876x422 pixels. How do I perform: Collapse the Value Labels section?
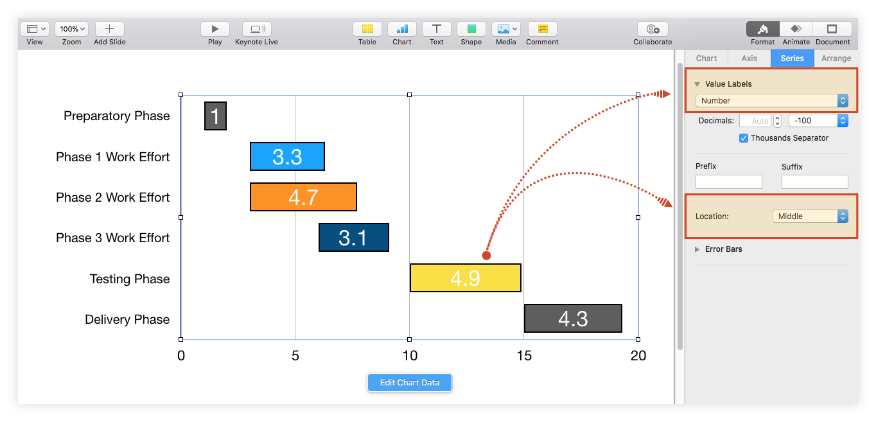tap(697, 84)
